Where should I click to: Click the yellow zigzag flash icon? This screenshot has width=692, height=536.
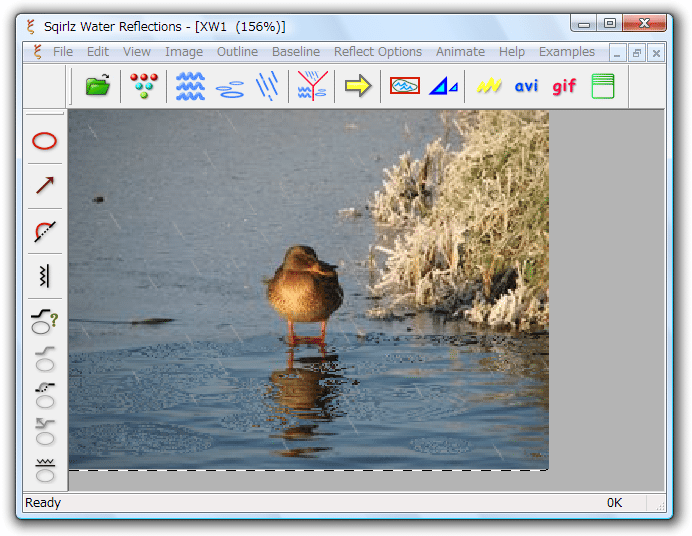point(489,85)
